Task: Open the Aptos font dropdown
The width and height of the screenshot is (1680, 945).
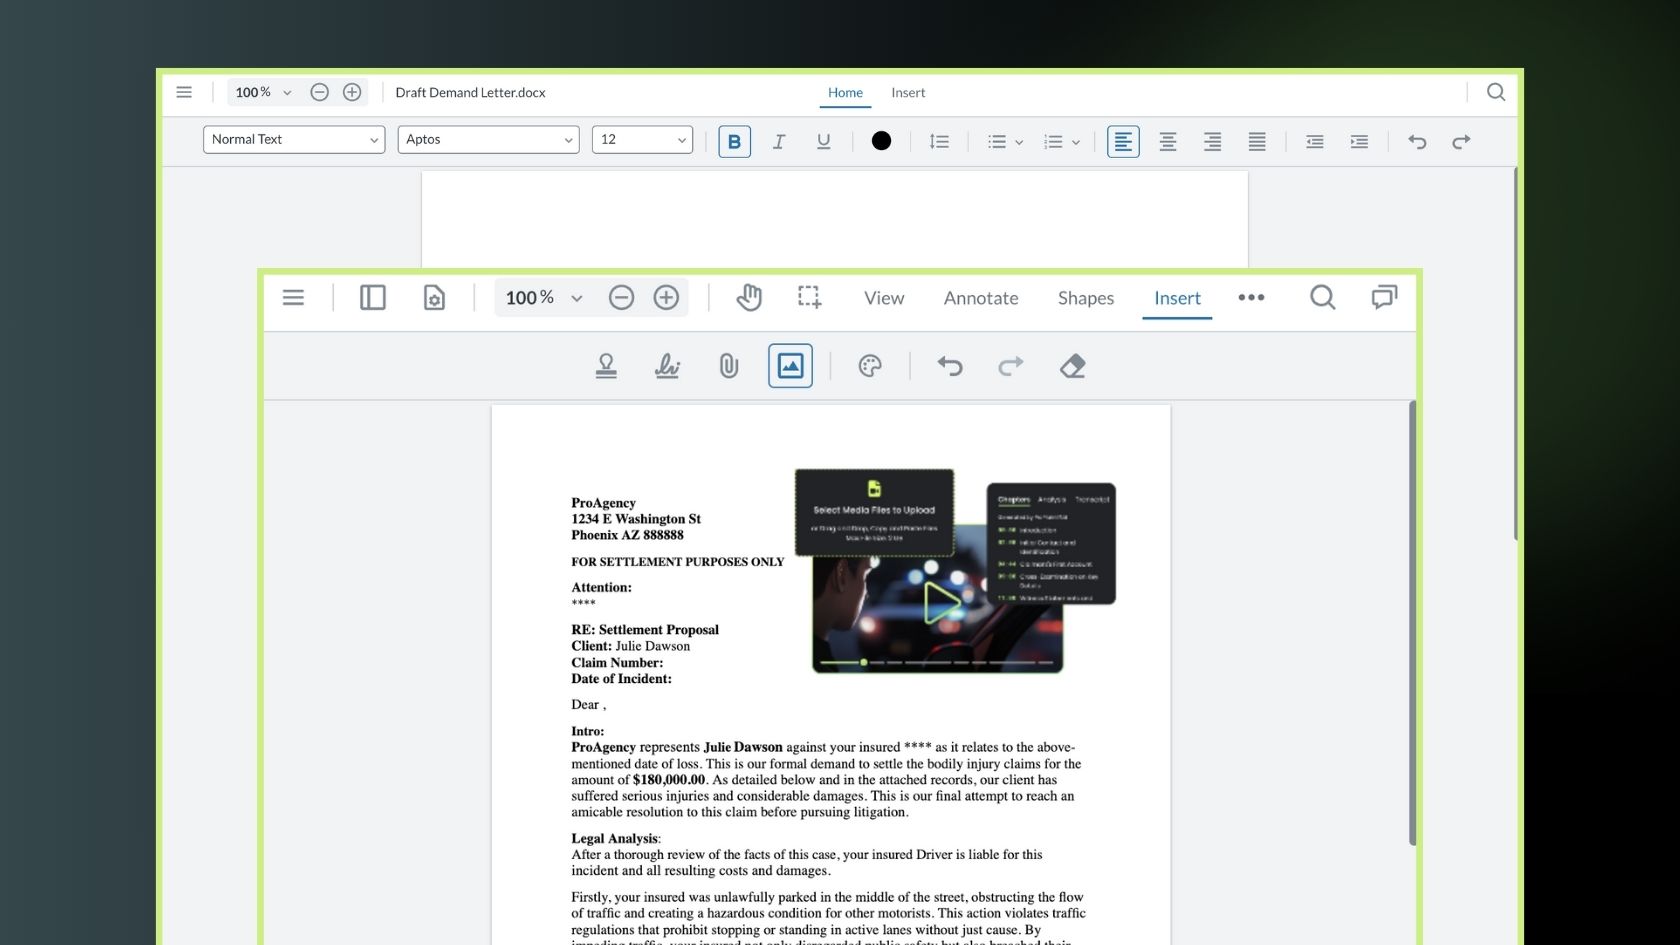Action: pyautogui.click(x=488, y=139)
